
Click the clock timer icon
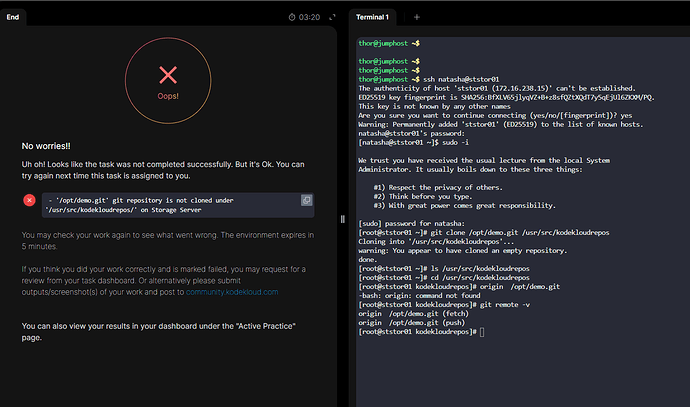[x=292, y=17]
